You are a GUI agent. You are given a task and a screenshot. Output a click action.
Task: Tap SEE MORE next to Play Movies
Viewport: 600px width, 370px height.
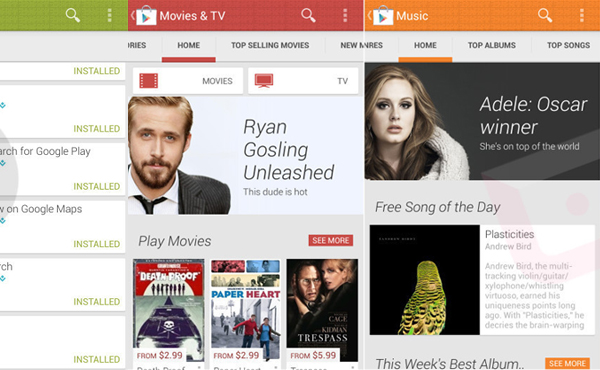pos(331,240)
